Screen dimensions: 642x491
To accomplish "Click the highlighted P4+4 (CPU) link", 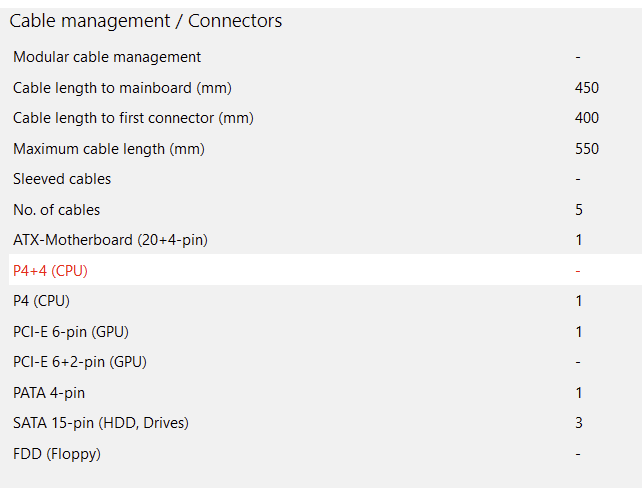I will (x=57, y=270).
